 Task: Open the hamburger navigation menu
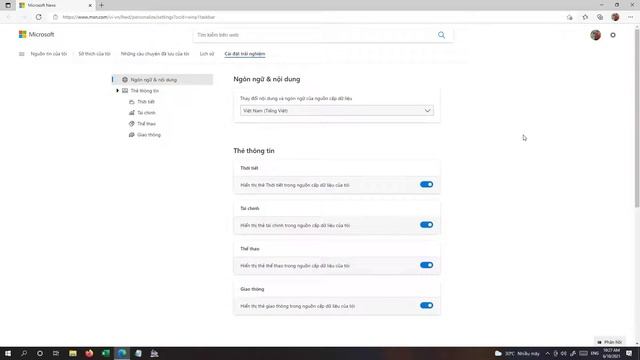click(x=22, y=54)
